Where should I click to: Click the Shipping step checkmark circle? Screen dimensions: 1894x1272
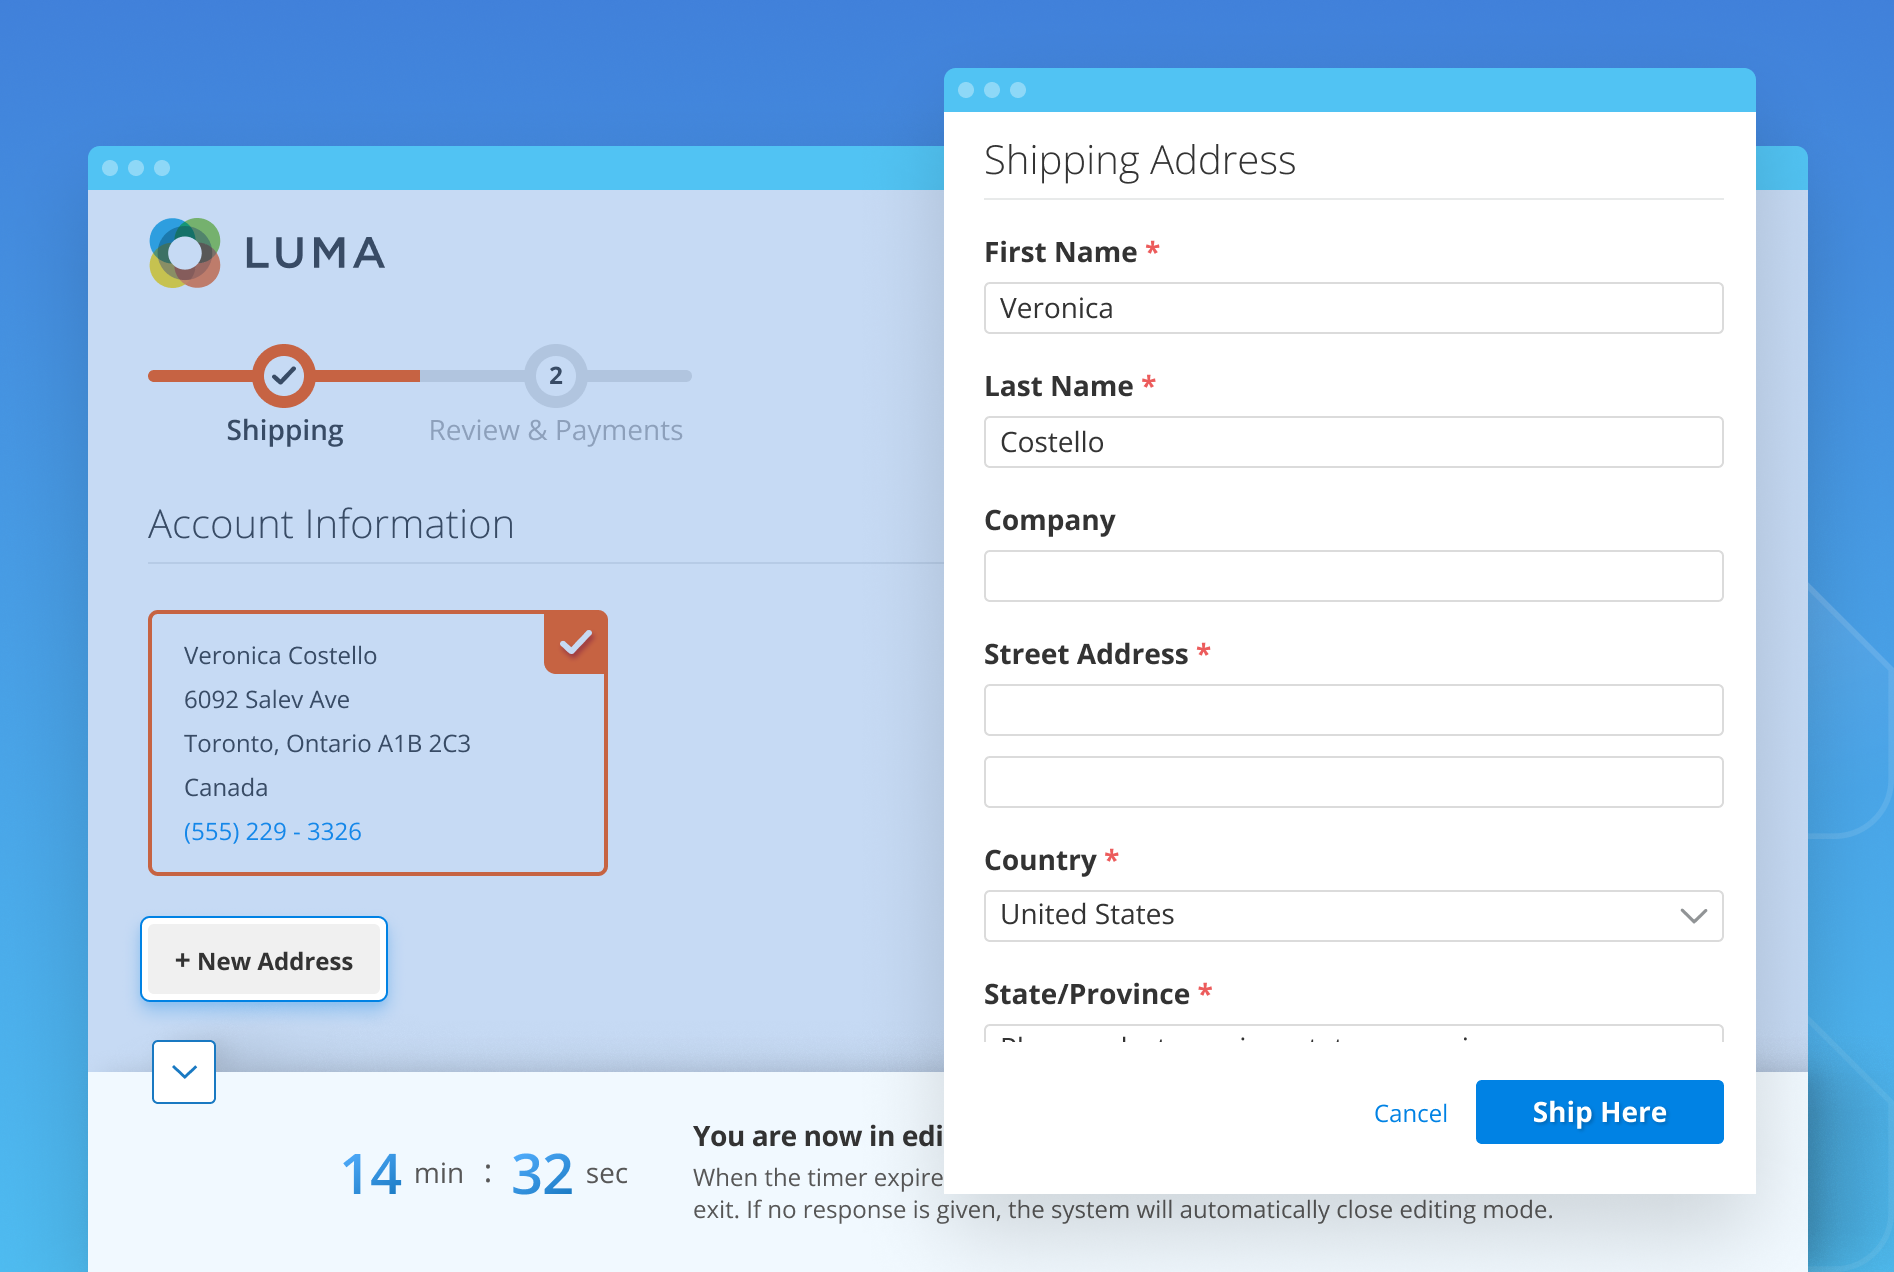tap(284, 376)
